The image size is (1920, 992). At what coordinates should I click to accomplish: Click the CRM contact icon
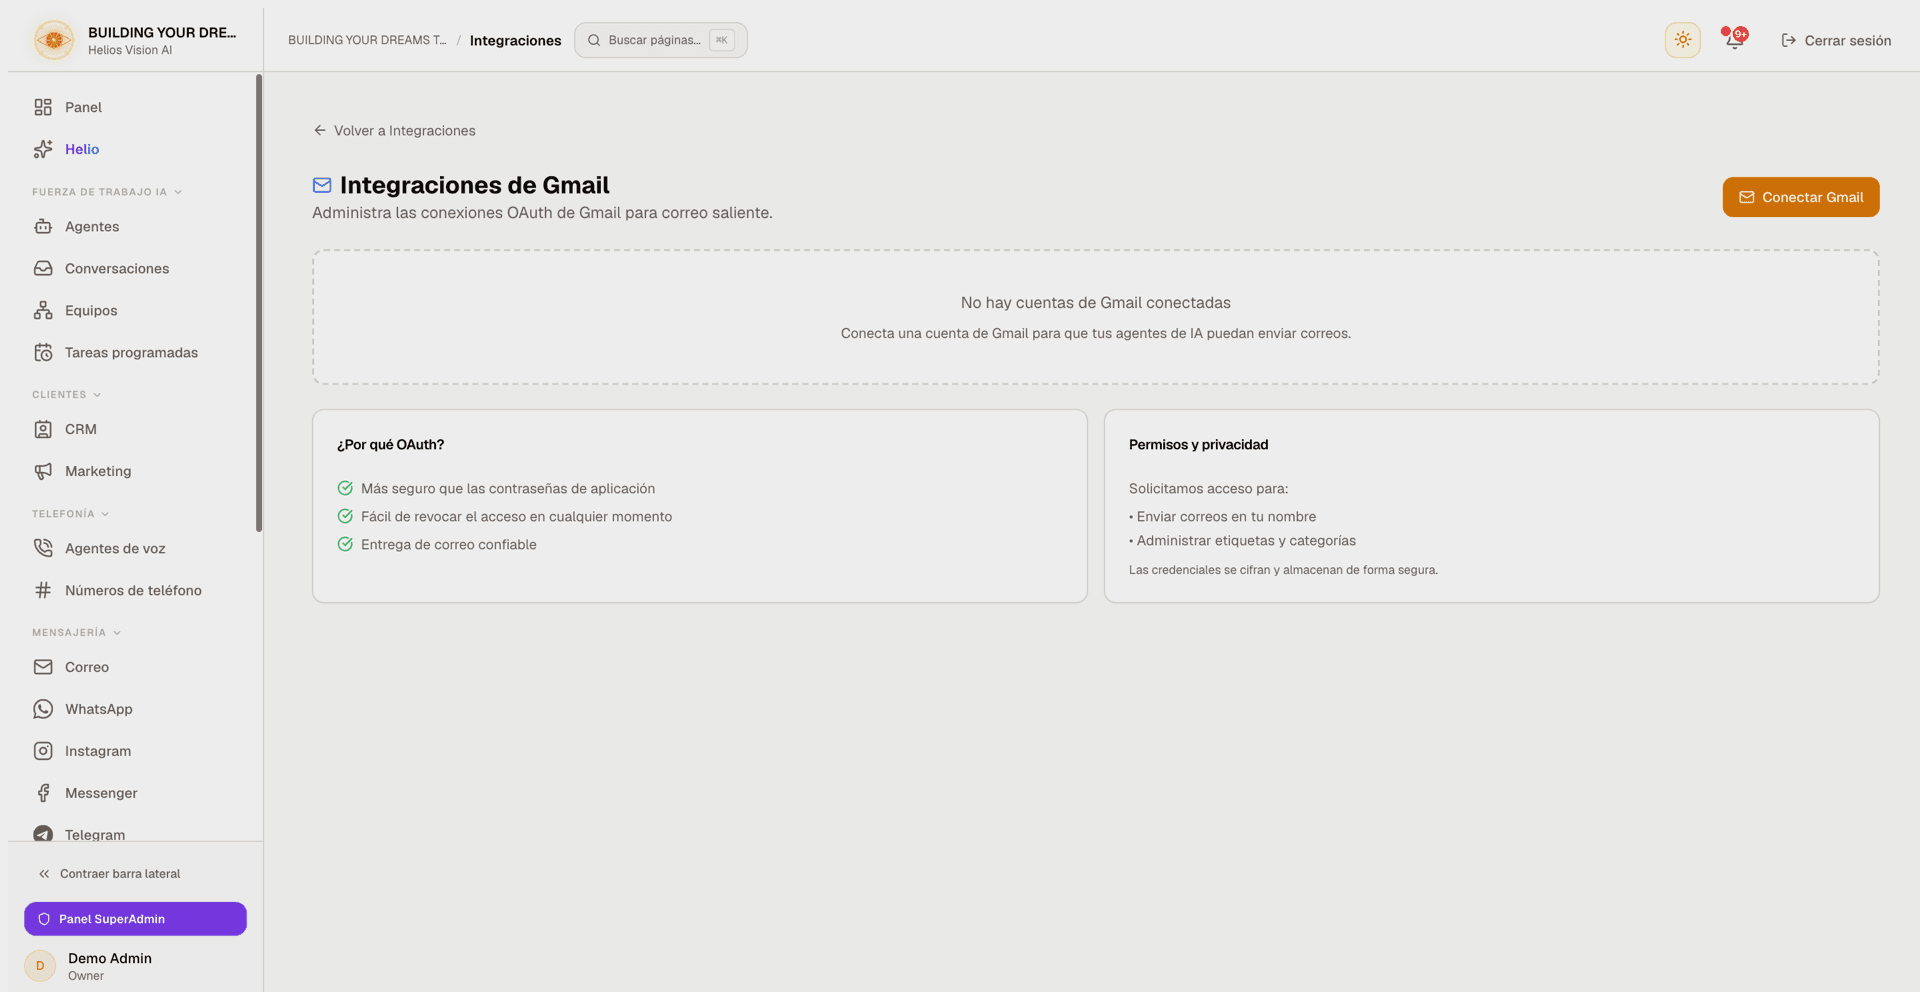point(43,430)
